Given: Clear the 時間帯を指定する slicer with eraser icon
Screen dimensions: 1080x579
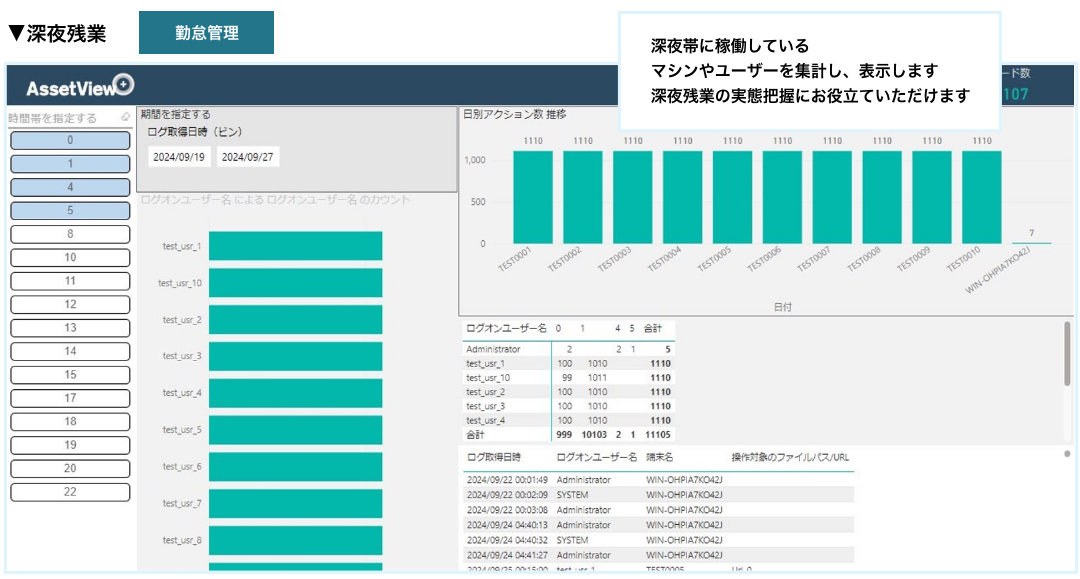Looking at the screenshot, I should pos(125,117).
